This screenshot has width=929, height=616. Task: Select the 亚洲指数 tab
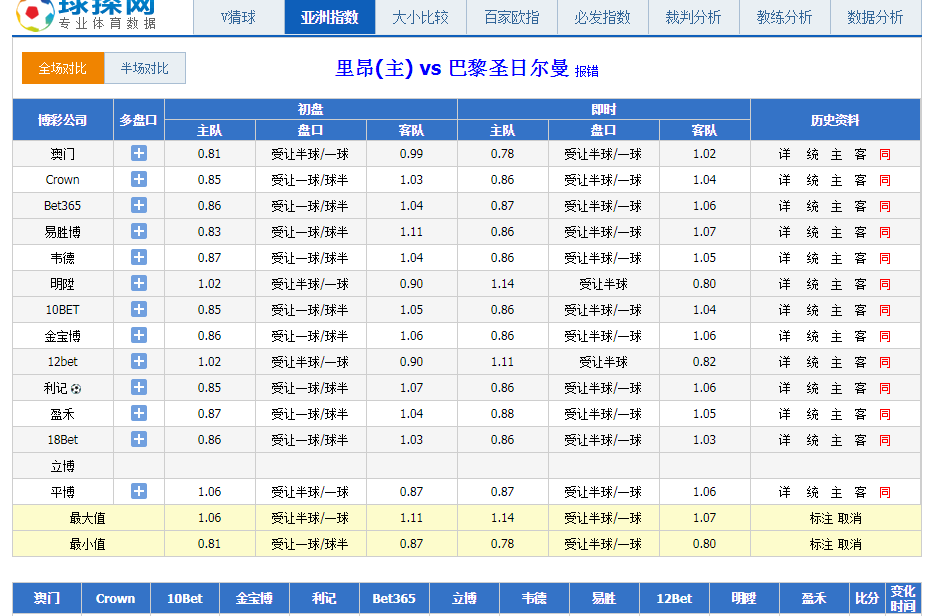click(x=330, y=17)
